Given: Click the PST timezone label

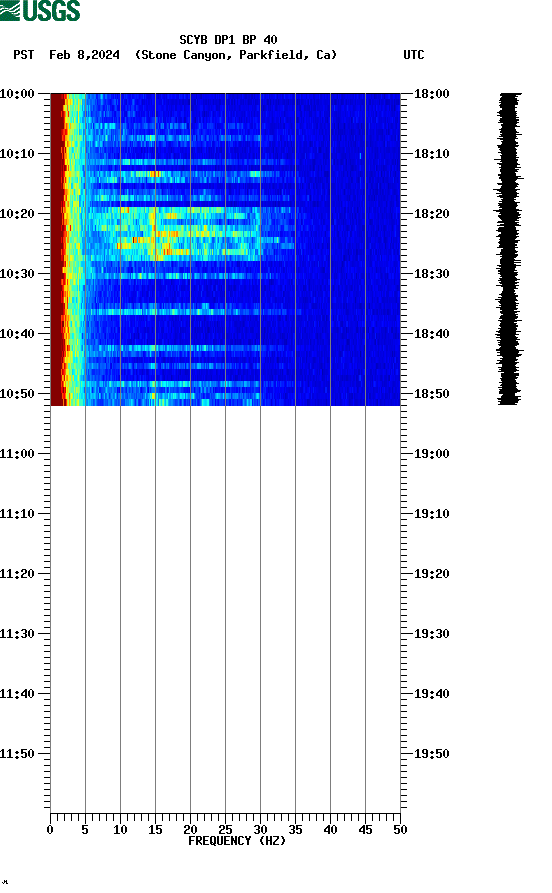Looking at the screenshot, I should coord(24,55).
